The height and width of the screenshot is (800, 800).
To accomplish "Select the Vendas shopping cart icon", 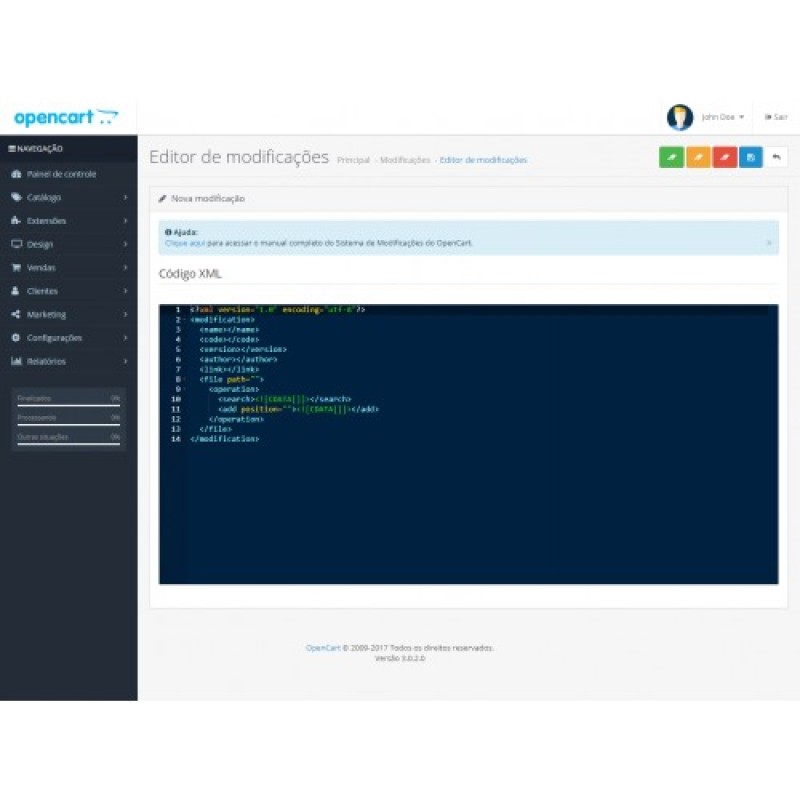I will pos(16,267).
